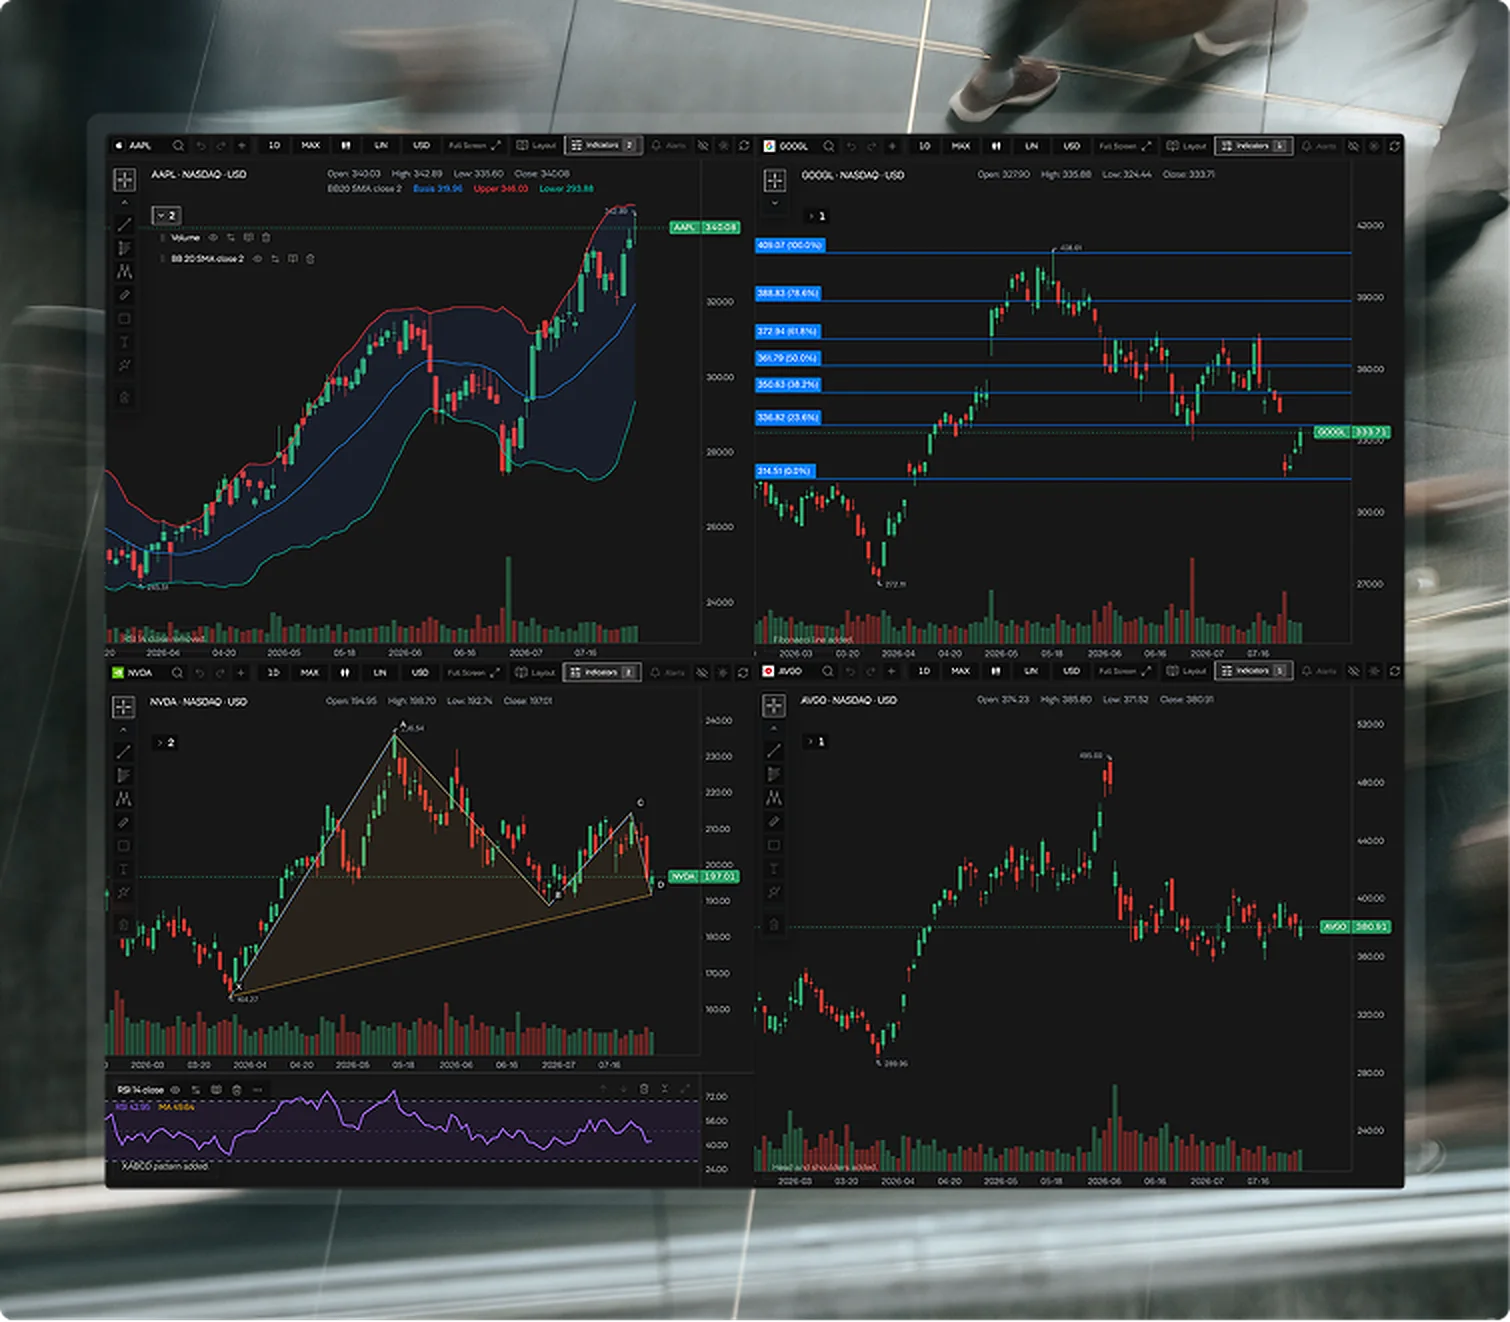Open candlestick chart type in GOOGL toolbar
Image resolution: width=1510 pixels, height=1322 pixels.
pos(996,146)
